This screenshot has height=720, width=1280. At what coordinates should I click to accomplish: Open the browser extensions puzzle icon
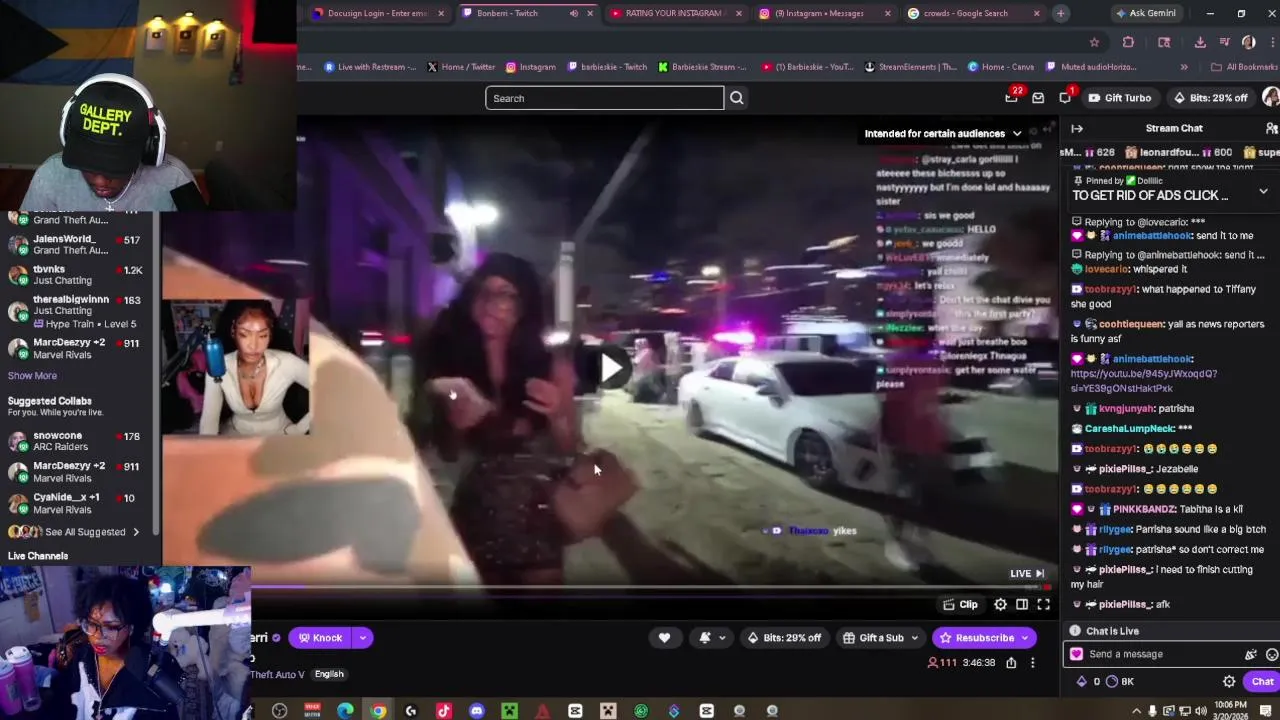tap(1128, 42)
